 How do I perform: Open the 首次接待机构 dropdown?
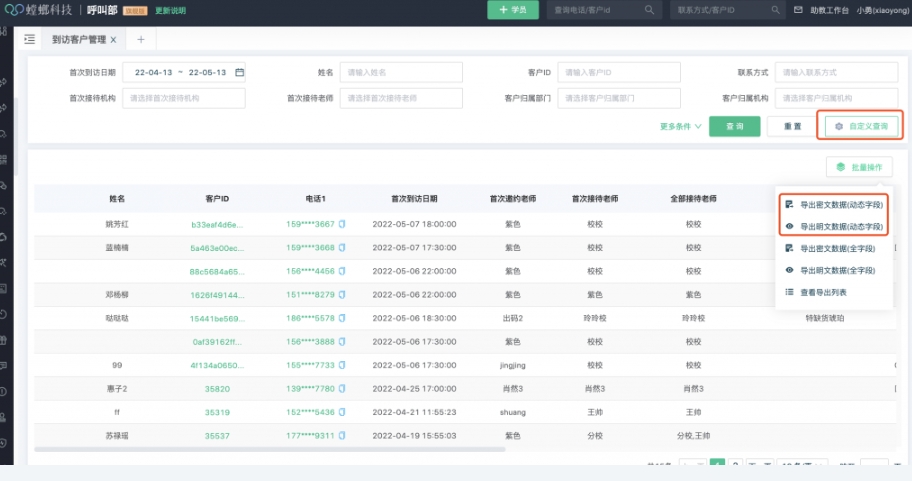click(x=184, y=98)
